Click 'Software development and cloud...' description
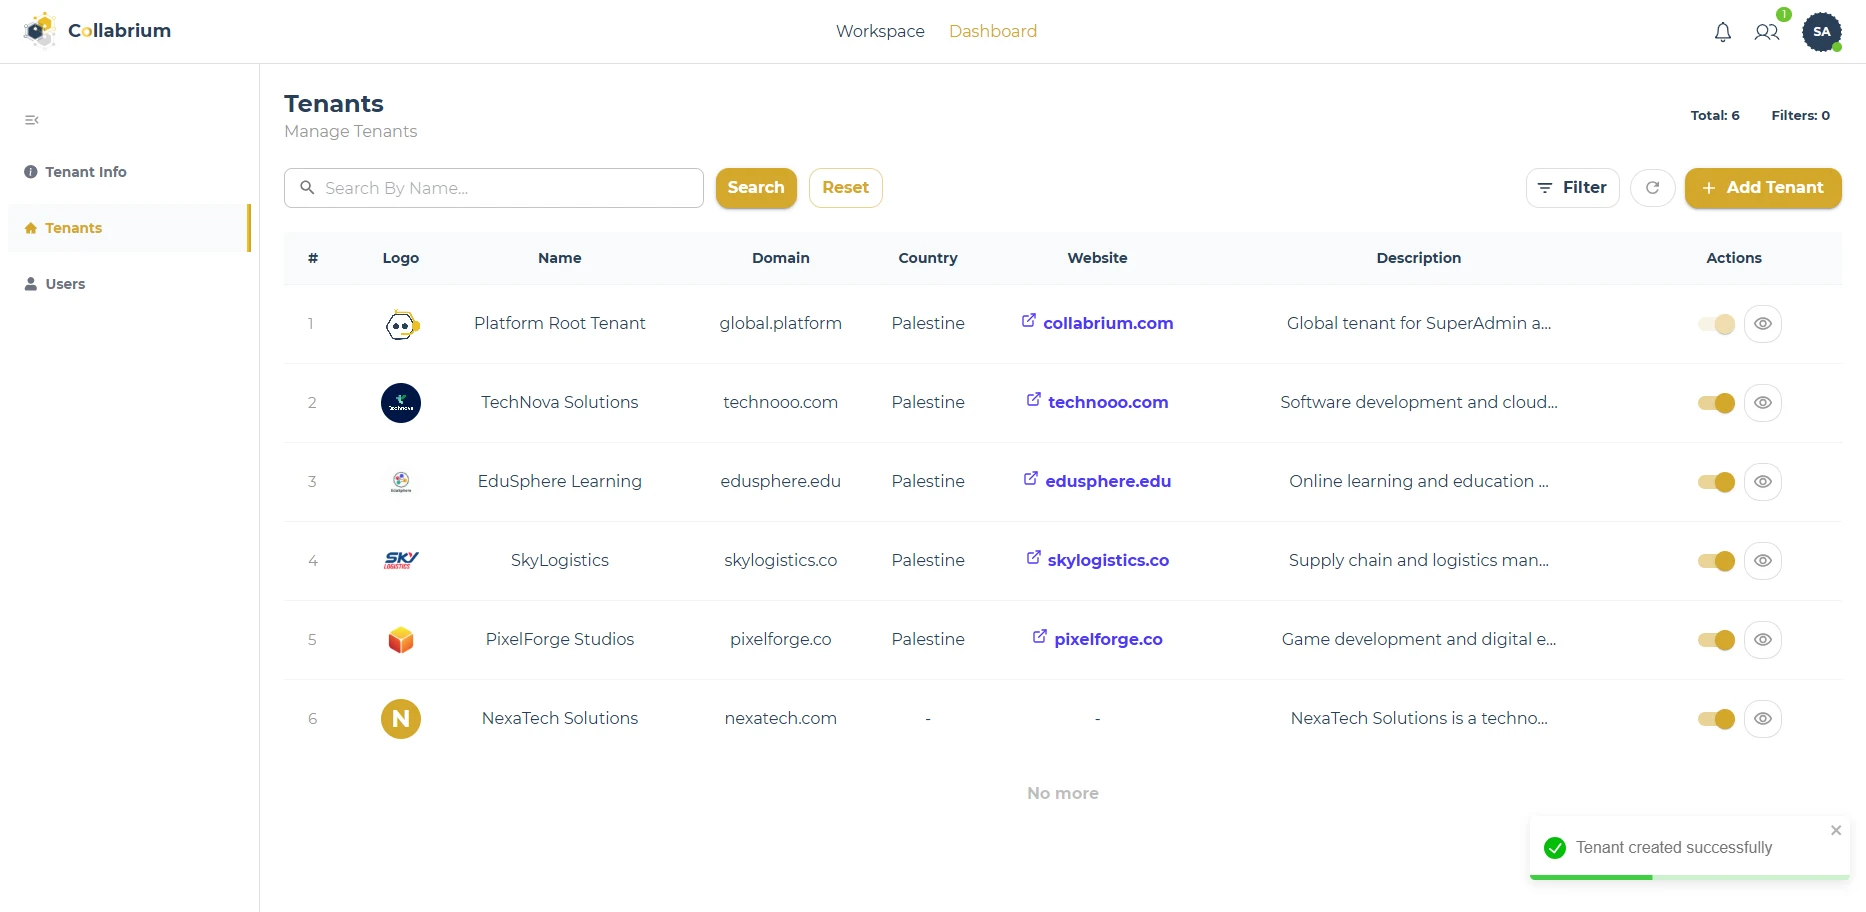 (x=1419, y=402)
